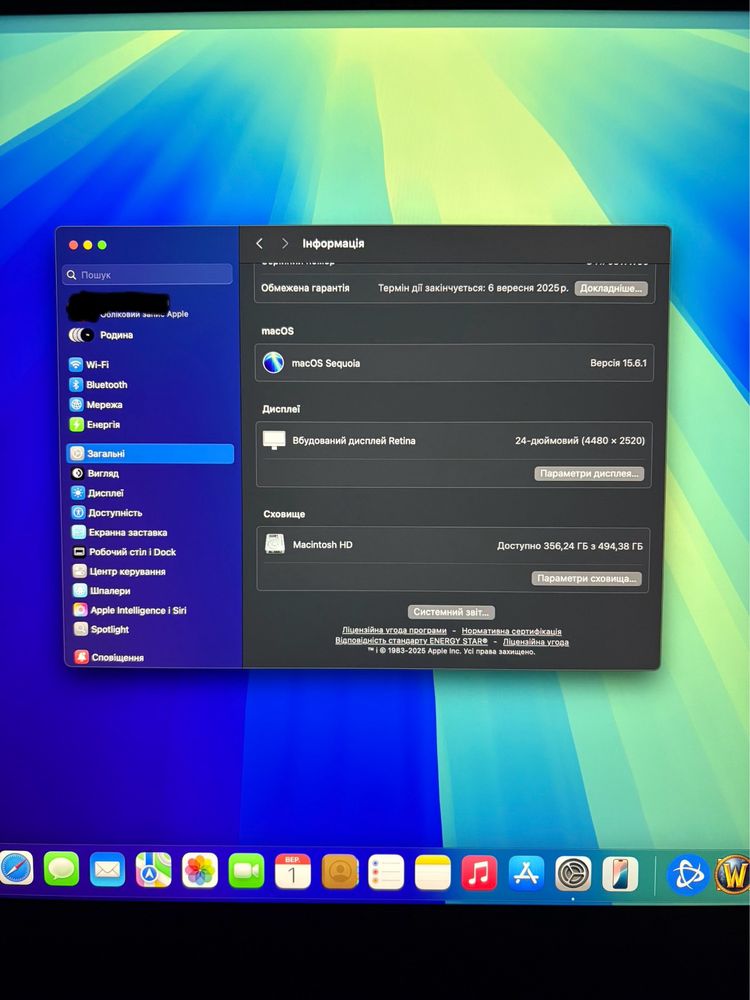This screenshot has height=1000, width=750.
Task: Open FaceTime from the Dock
Action: (x=246, y=871)
